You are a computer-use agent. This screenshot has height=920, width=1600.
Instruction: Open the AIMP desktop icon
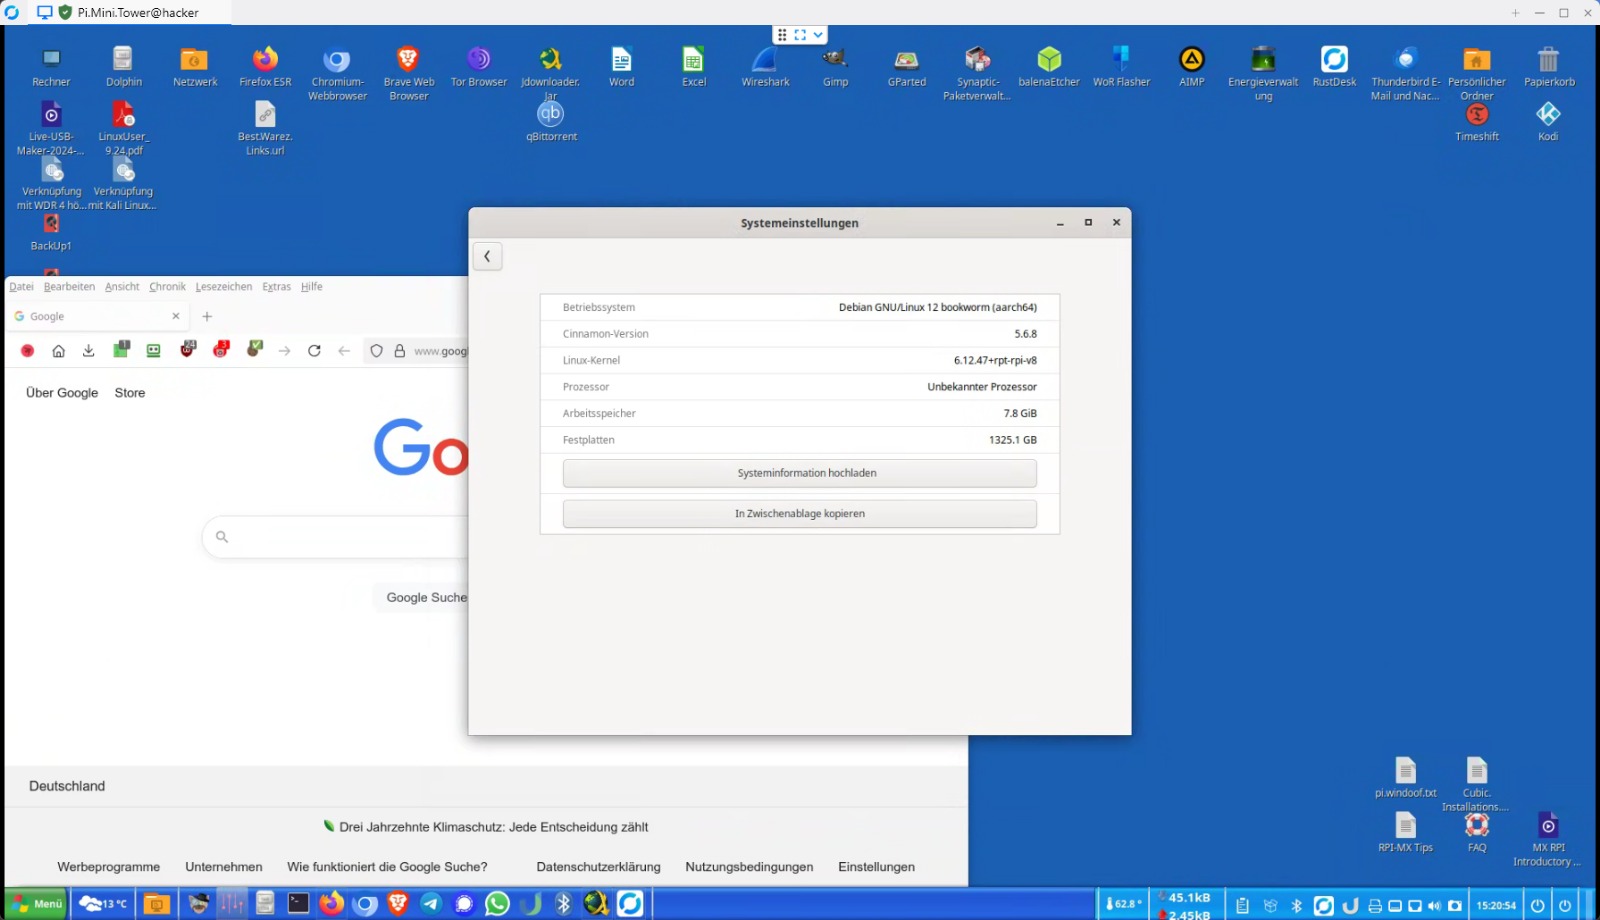(x=1192, y=67)
